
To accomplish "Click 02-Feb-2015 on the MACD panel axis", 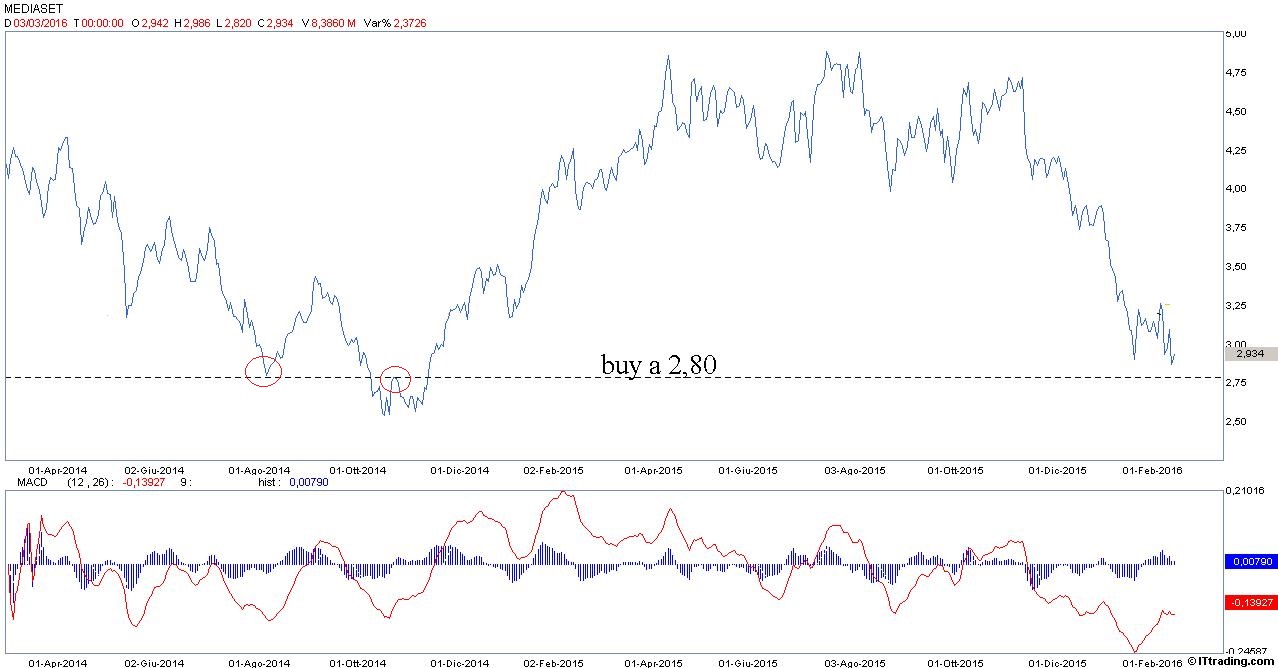I will pyautogui.click(x=554, y=662).
